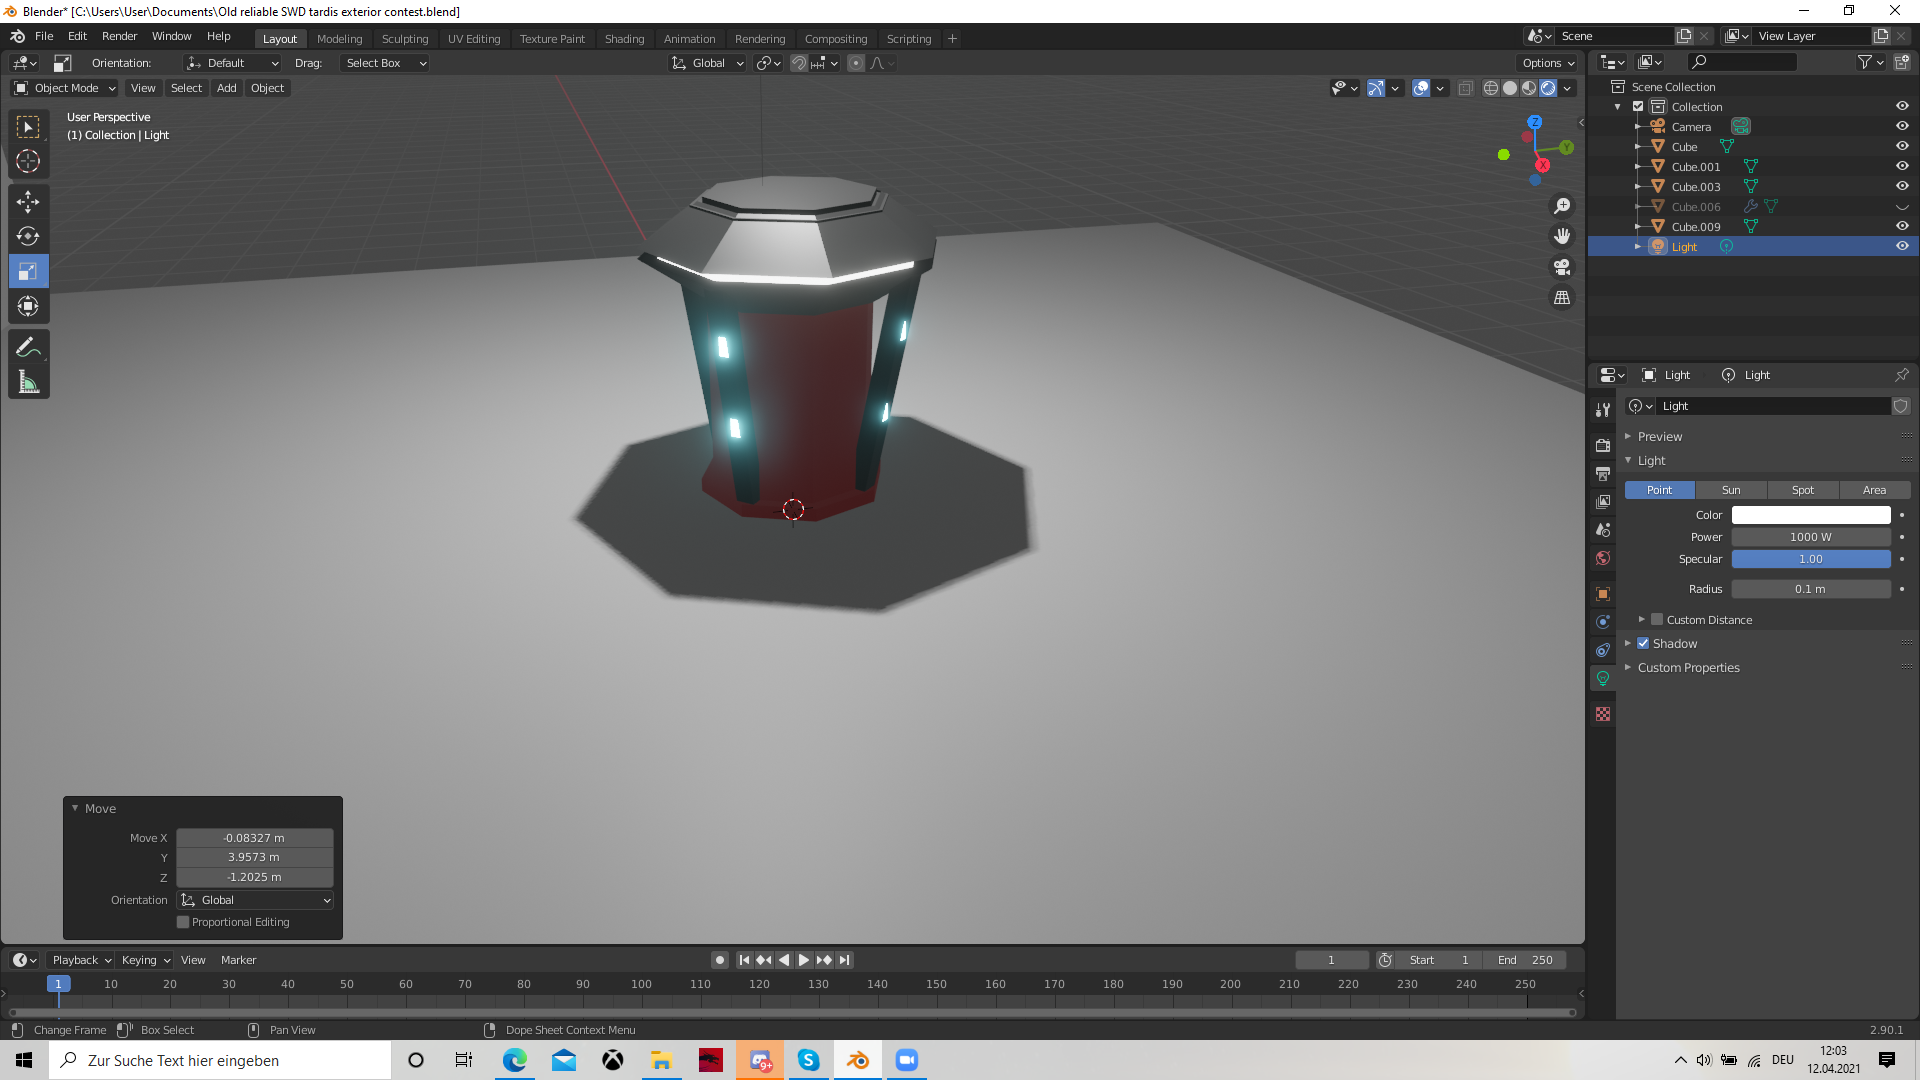This screenshot has height=1080, width=1920.
Task: Hide the Camera object in outliner
Action: coord(1902,126)
